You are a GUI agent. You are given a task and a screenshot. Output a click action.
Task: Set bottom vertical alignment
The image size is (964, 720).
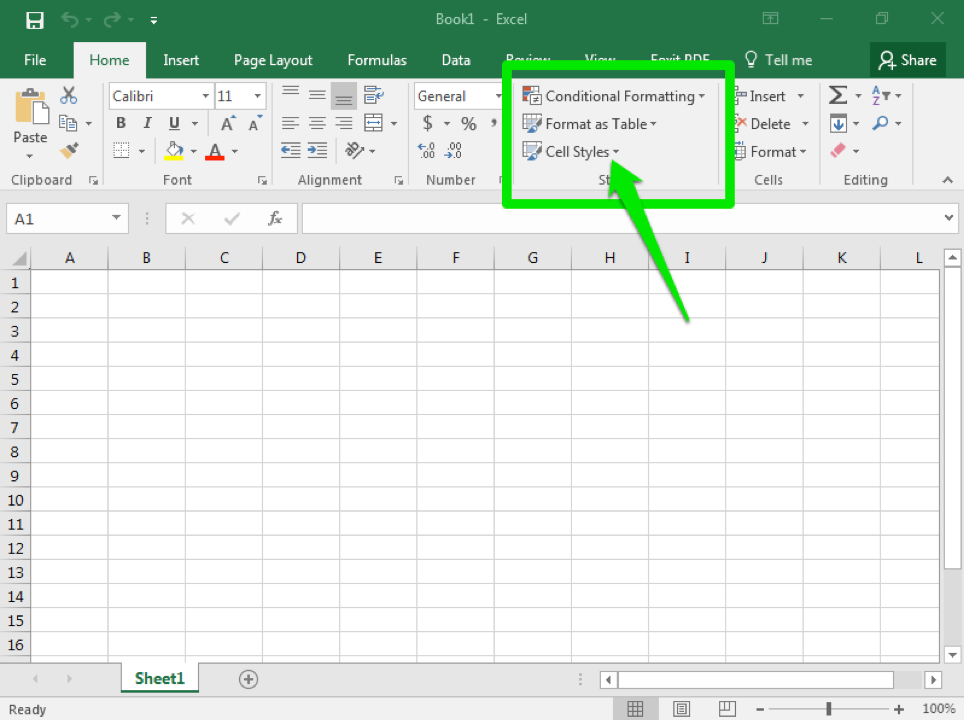[x=344, y=96]
